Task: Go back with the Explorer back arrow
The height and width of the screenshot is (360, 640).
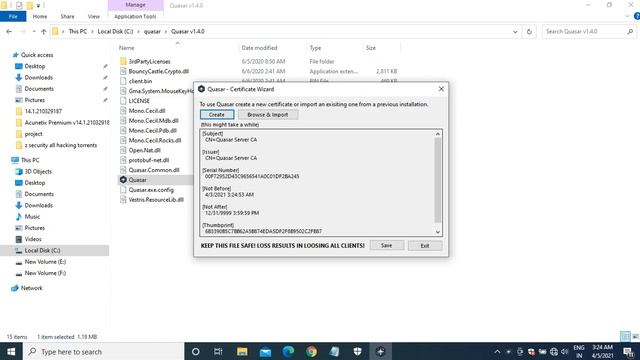Action: click(x=9, y=31)
